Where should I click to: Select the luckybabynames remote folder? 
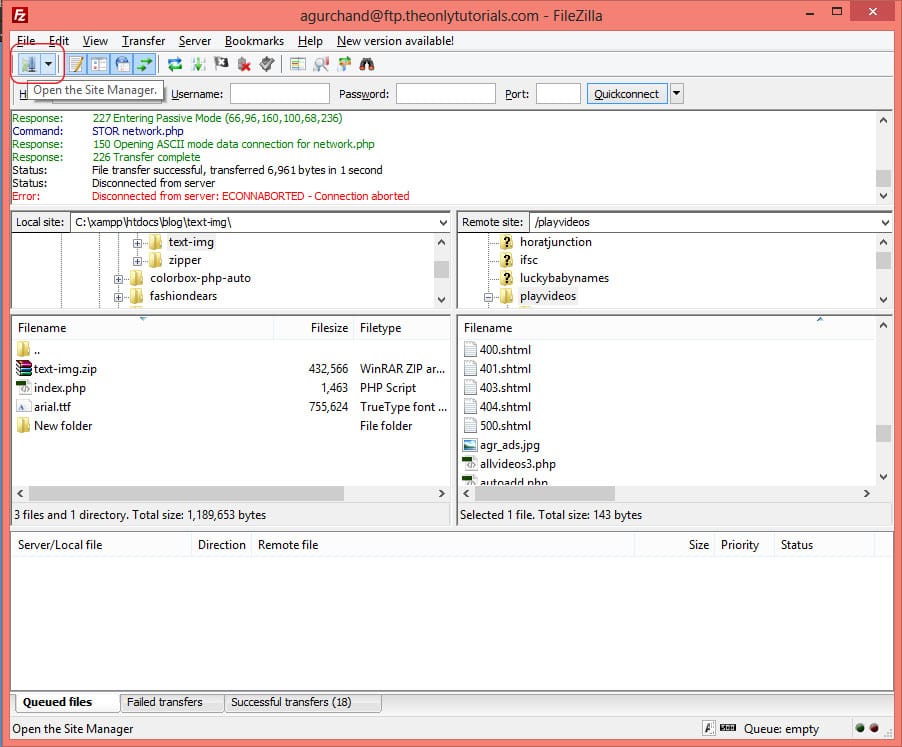point(564,278)
